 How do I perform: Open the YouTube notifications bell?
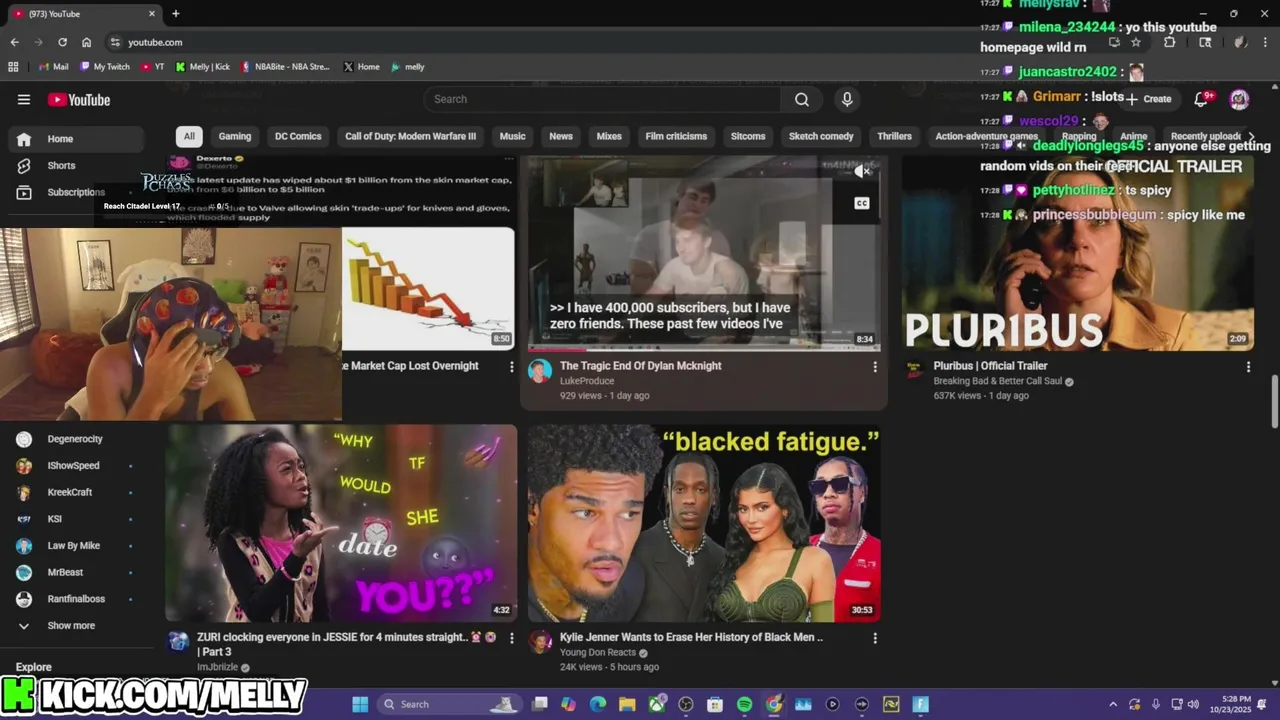click(1202, 99)
